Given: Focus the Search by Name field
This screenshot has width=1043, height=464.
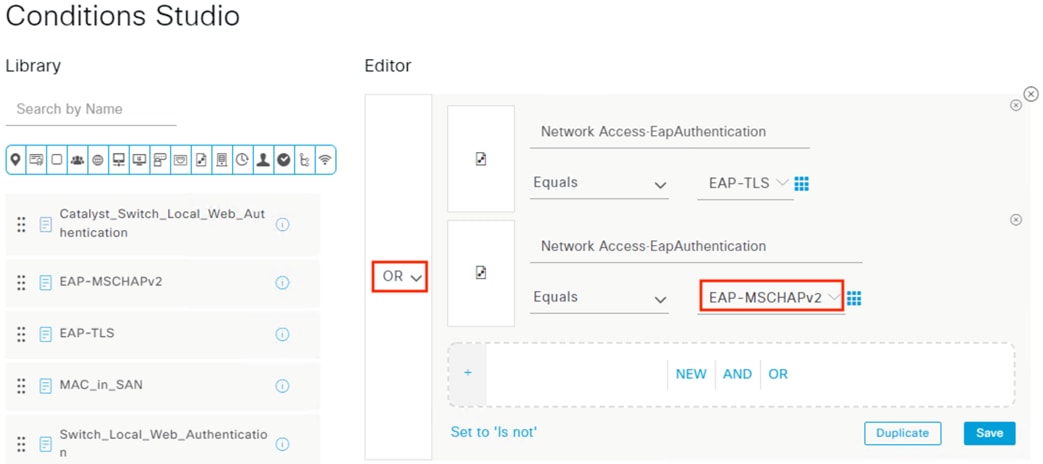Looking at the screenshot, I should point(91,110).
